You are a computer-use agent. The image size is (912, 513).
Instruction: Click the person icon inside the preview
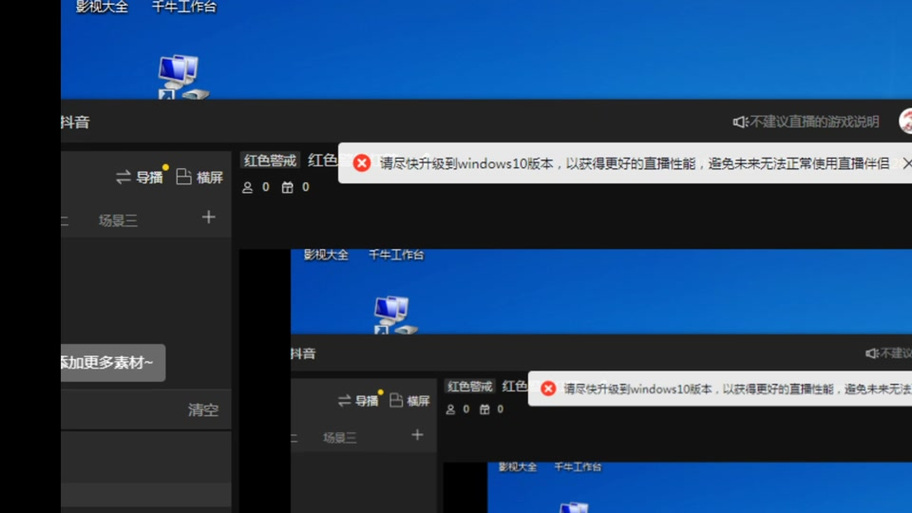pos(450,409)
